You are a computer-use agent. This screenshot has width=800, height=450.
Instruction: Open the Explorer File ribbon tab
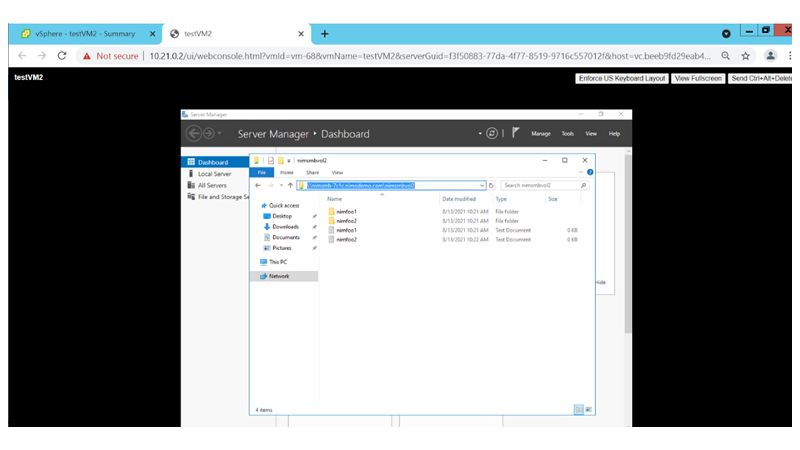[x=262, y=172]
